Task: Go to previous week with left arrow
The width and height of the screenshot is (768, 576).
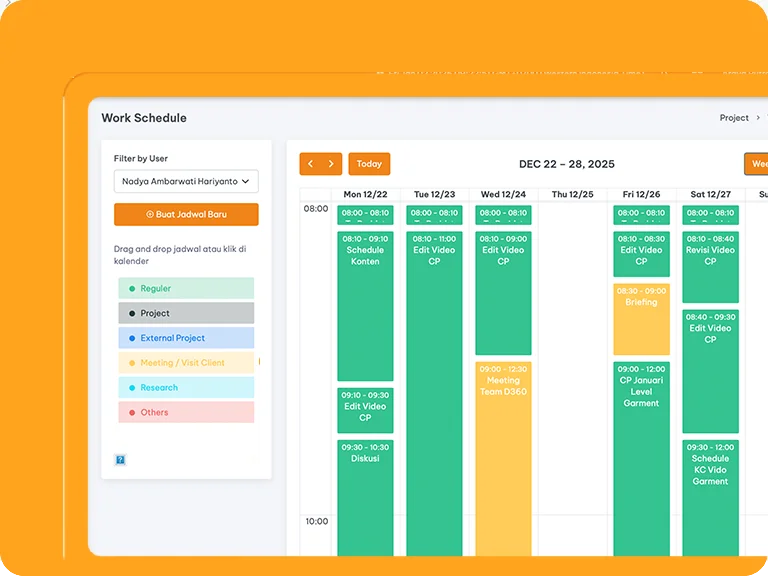Action: (x=310, y=164)
